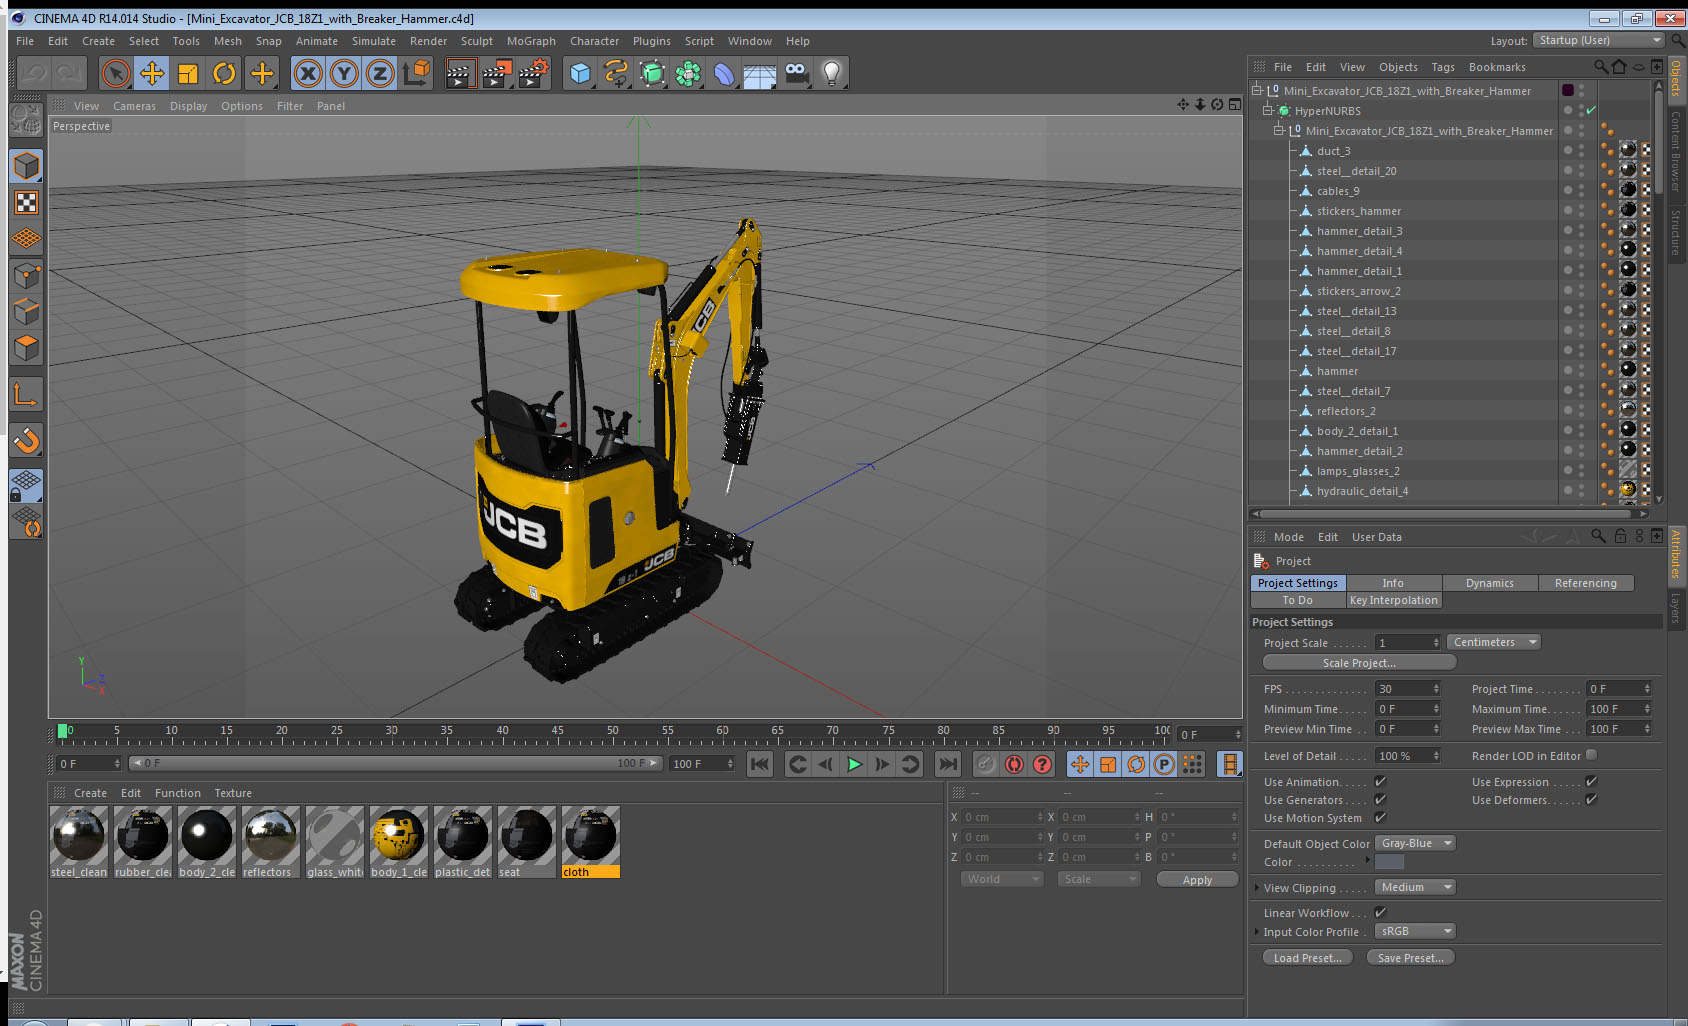
Task: Toggle the Linear Workflow checkbox
Action: point(1380,913)
